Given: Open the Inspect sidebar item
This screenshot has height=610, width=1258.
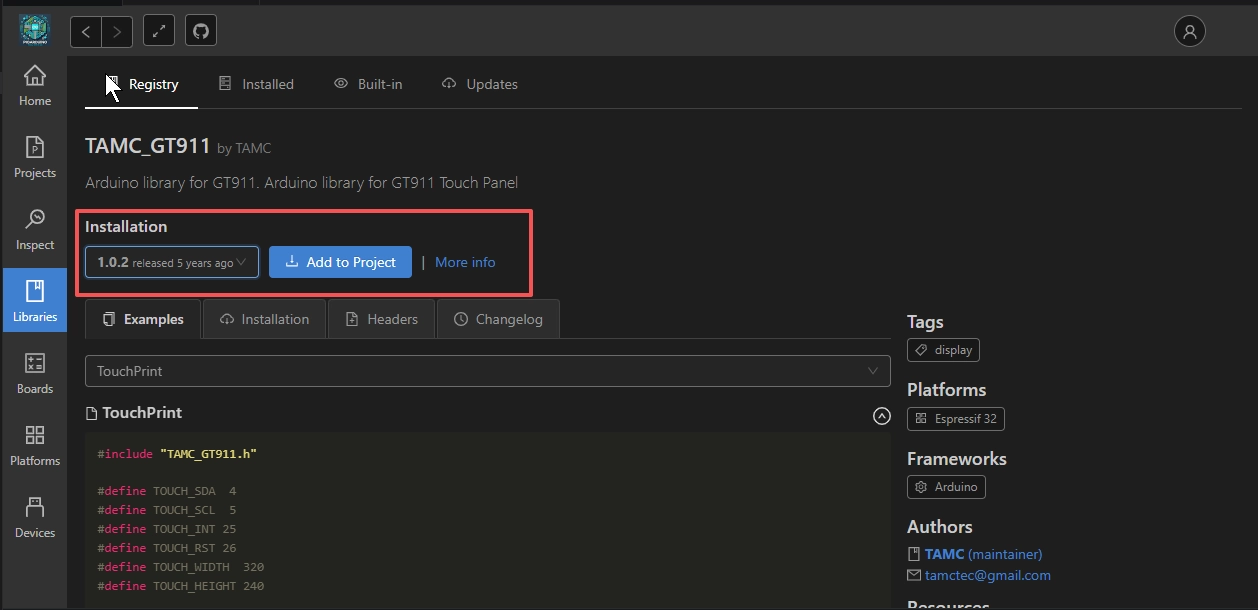Looking at the screenshot, I should coord(34,230).
